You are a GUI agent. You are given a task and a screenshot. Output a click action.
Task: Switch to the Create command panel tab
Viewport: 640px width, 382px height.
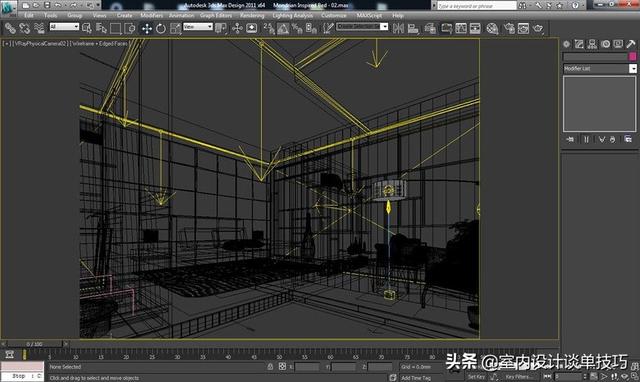(x=566, y=44)
